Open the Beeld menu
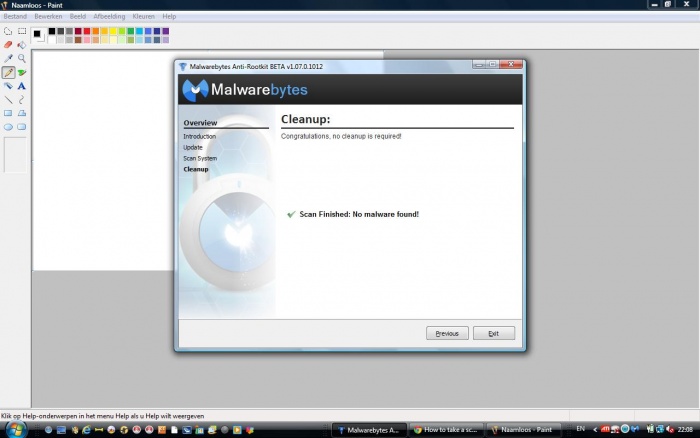700x438 pixels. (78, 17)
